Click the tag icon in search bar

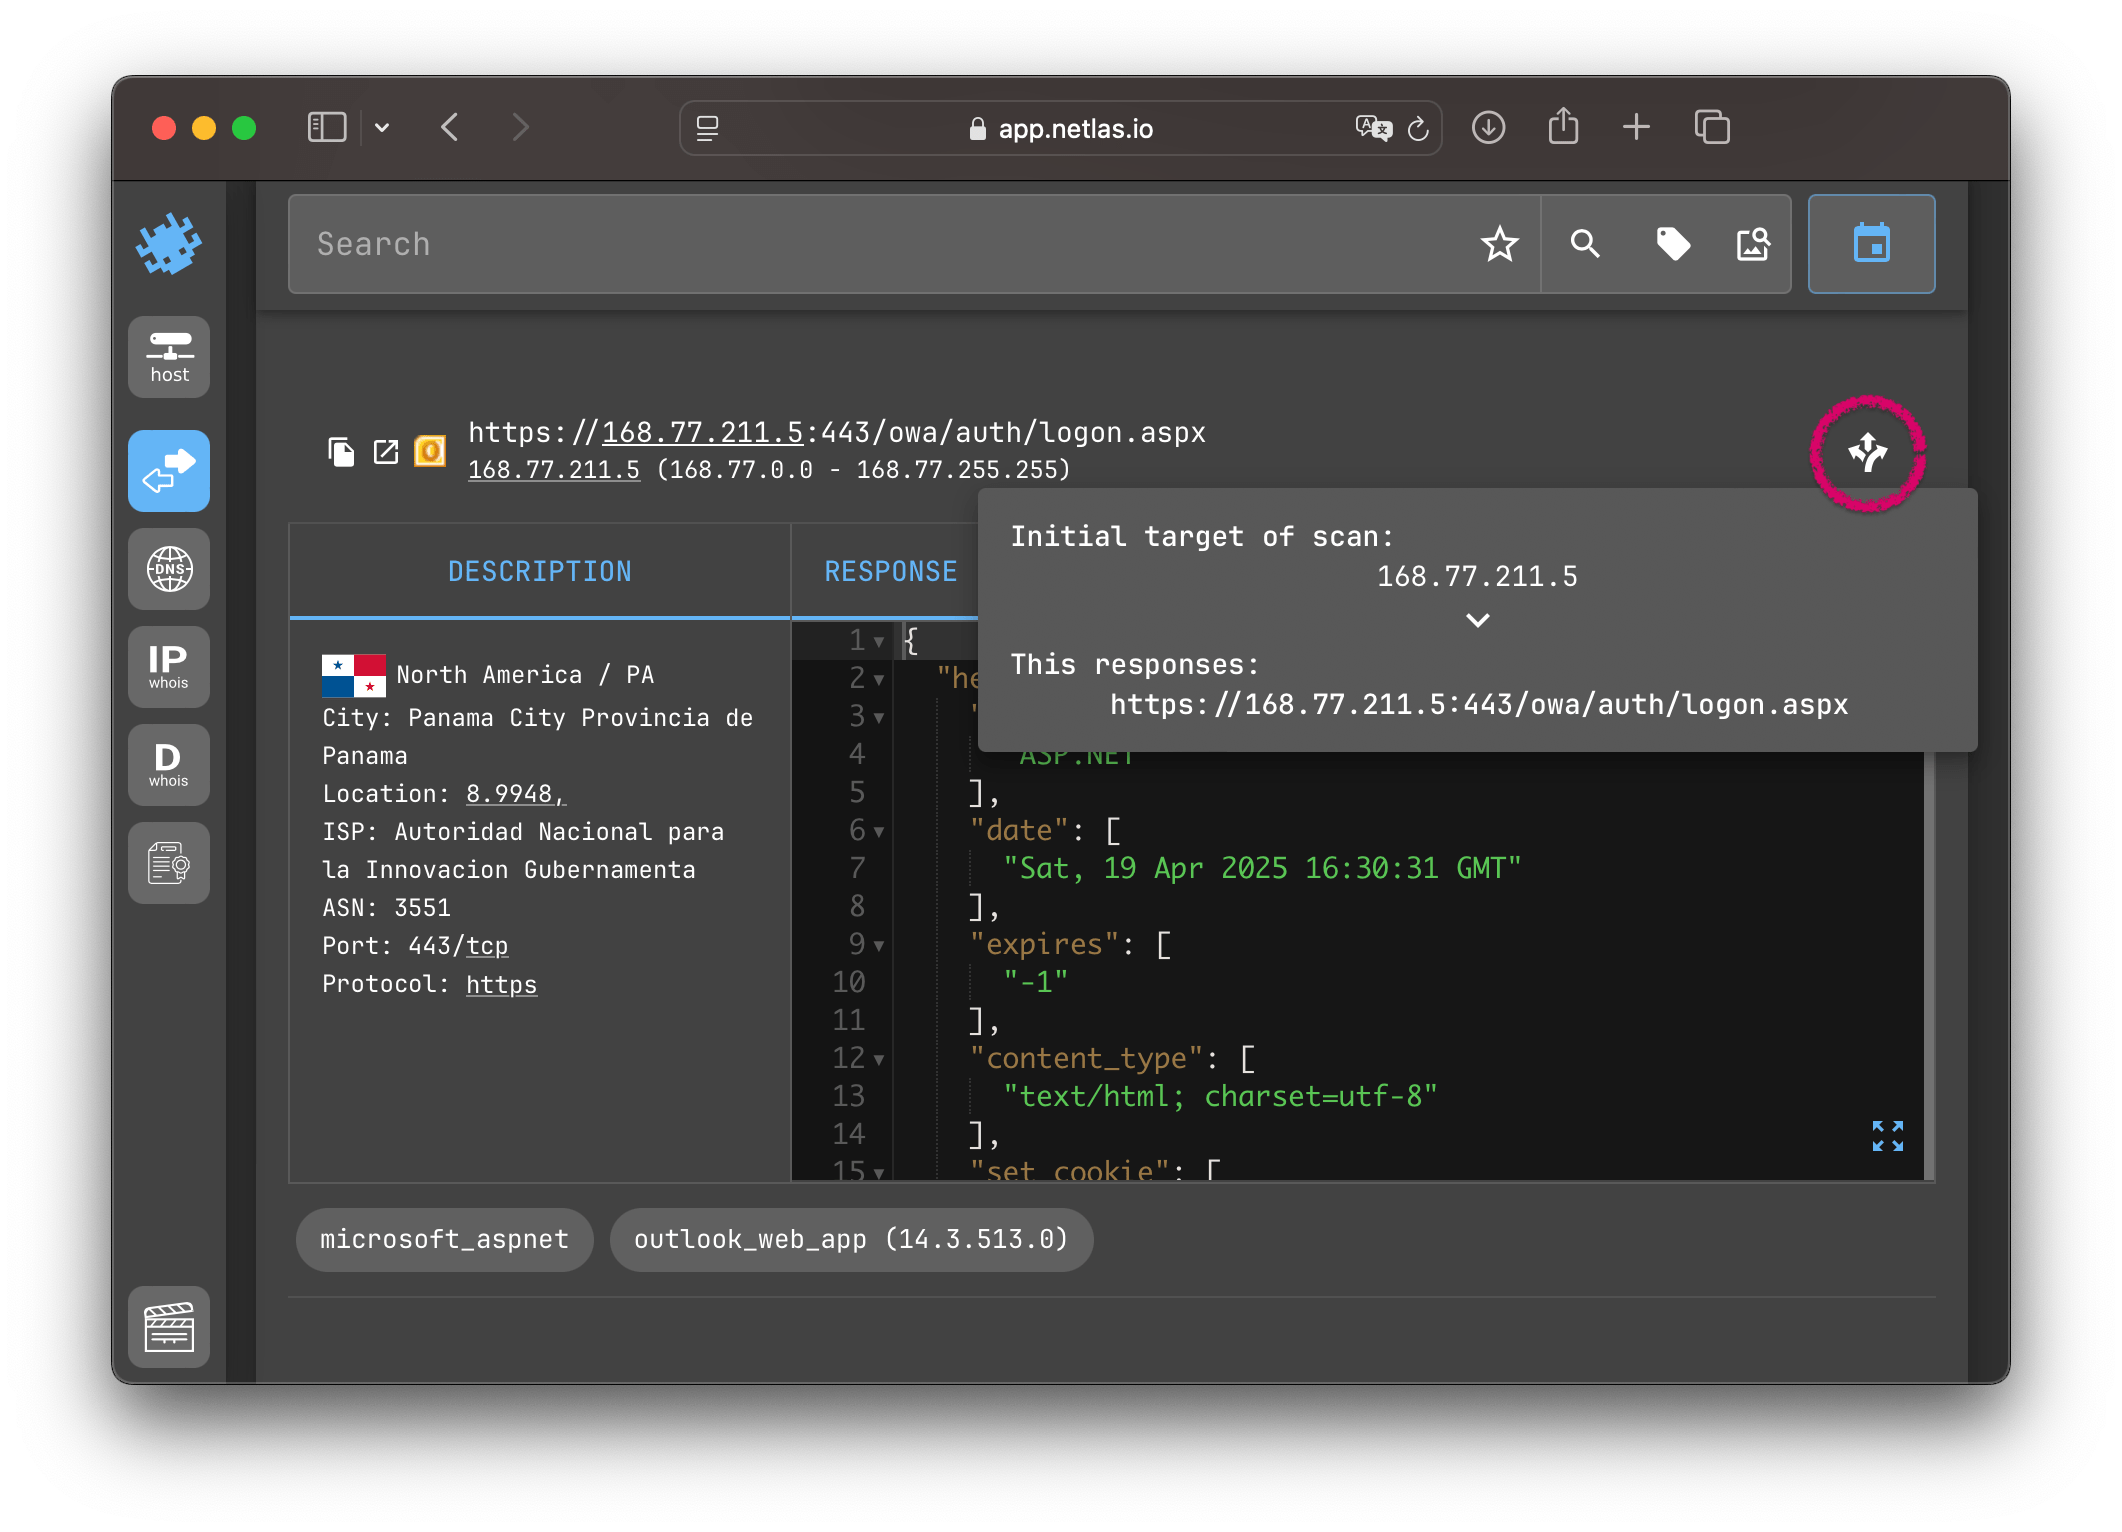pyautogui.click(x=1673, y=244)
